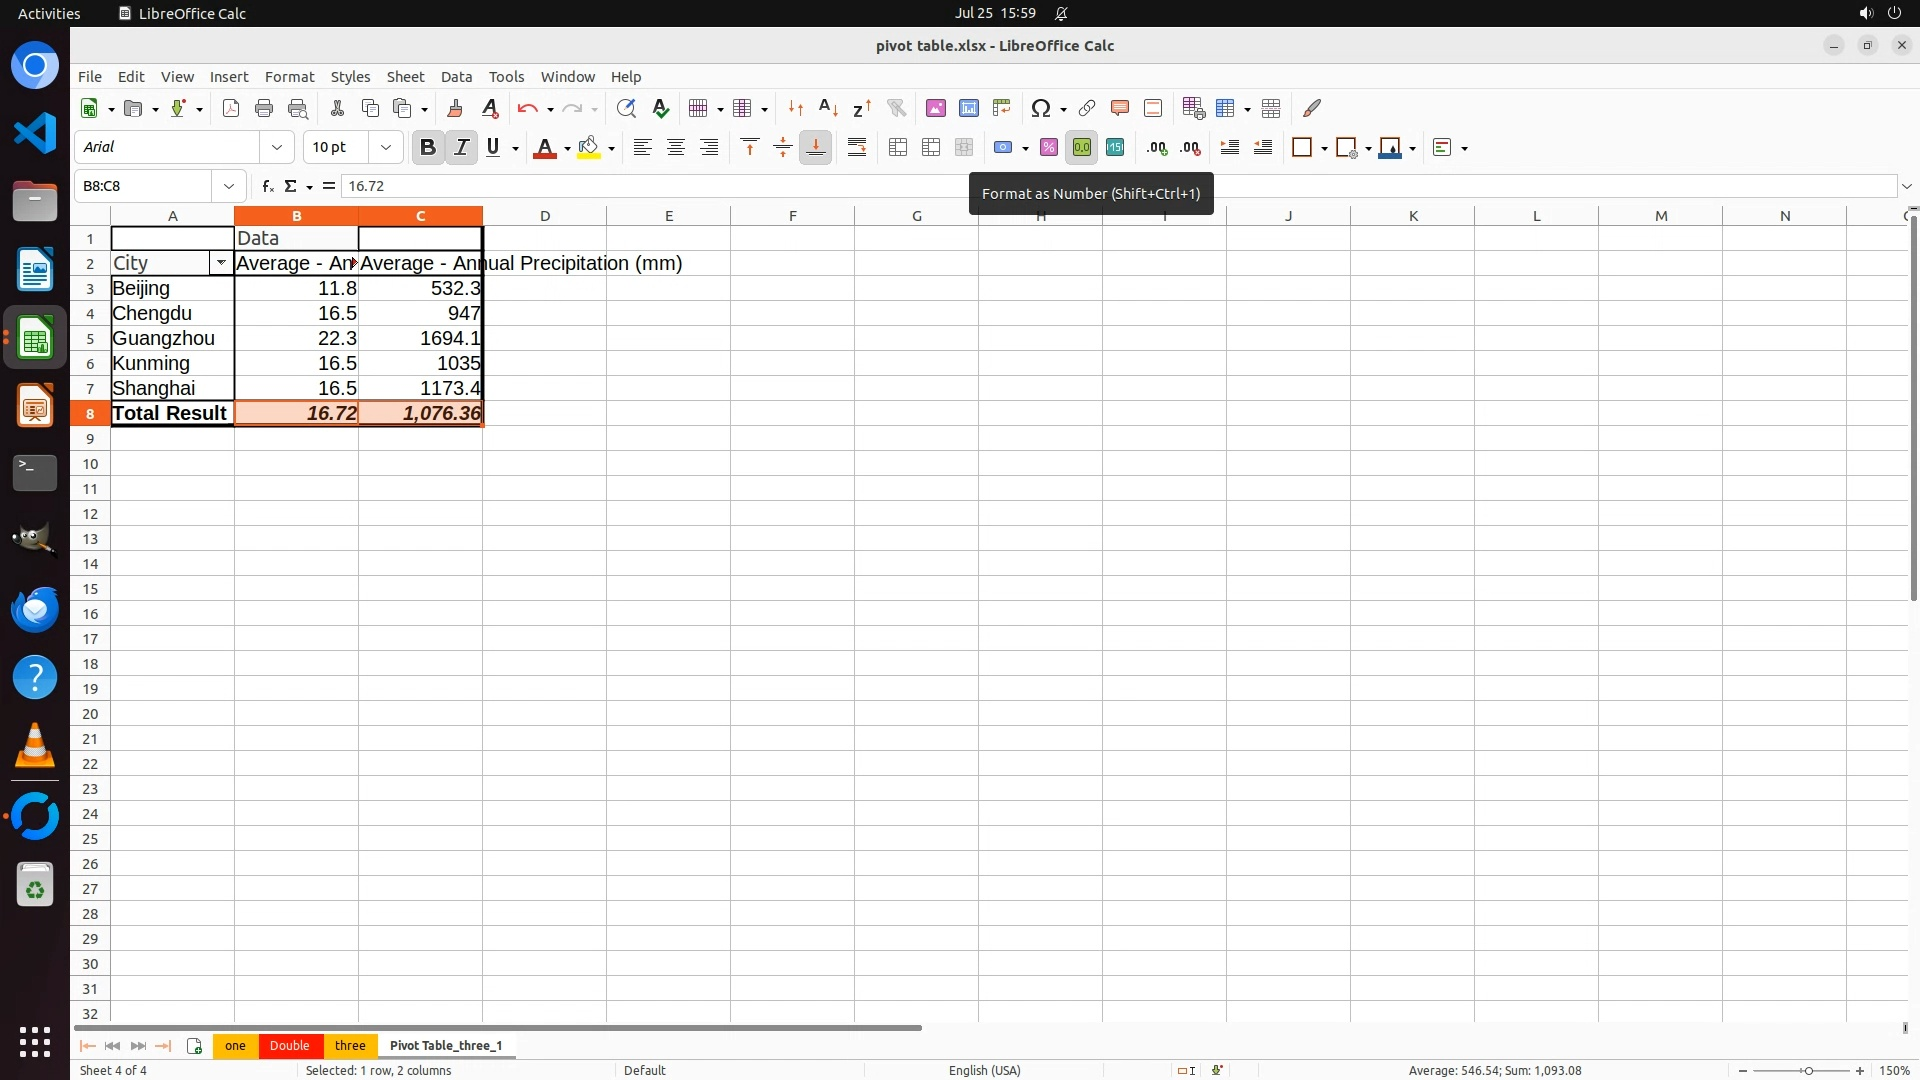Click the Insert Chart icon

pyautogui.click(x=968, y=108)
